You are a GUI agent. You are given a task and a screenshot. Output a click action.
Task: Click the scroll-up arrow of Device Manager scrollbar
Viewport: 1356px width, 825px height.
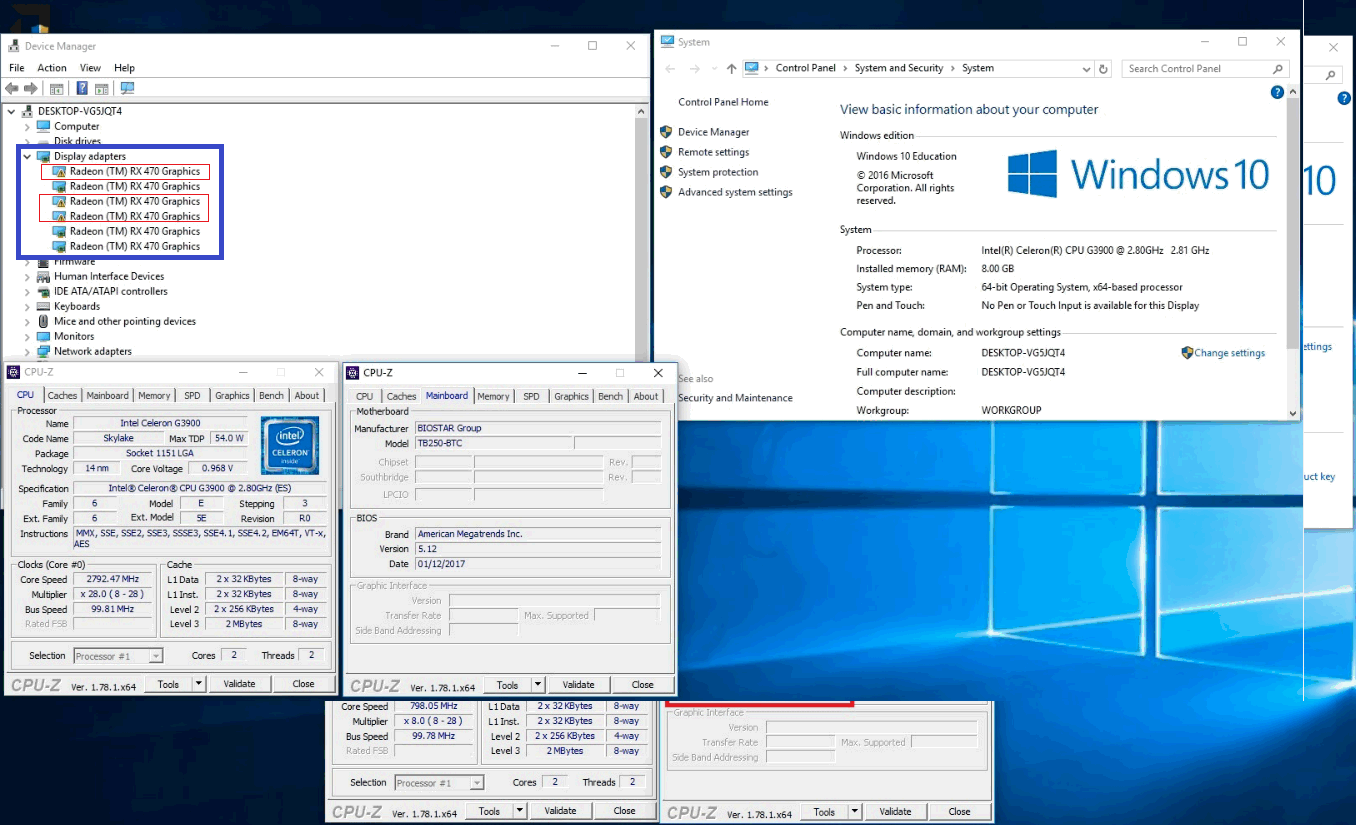[x=642, y=111]
